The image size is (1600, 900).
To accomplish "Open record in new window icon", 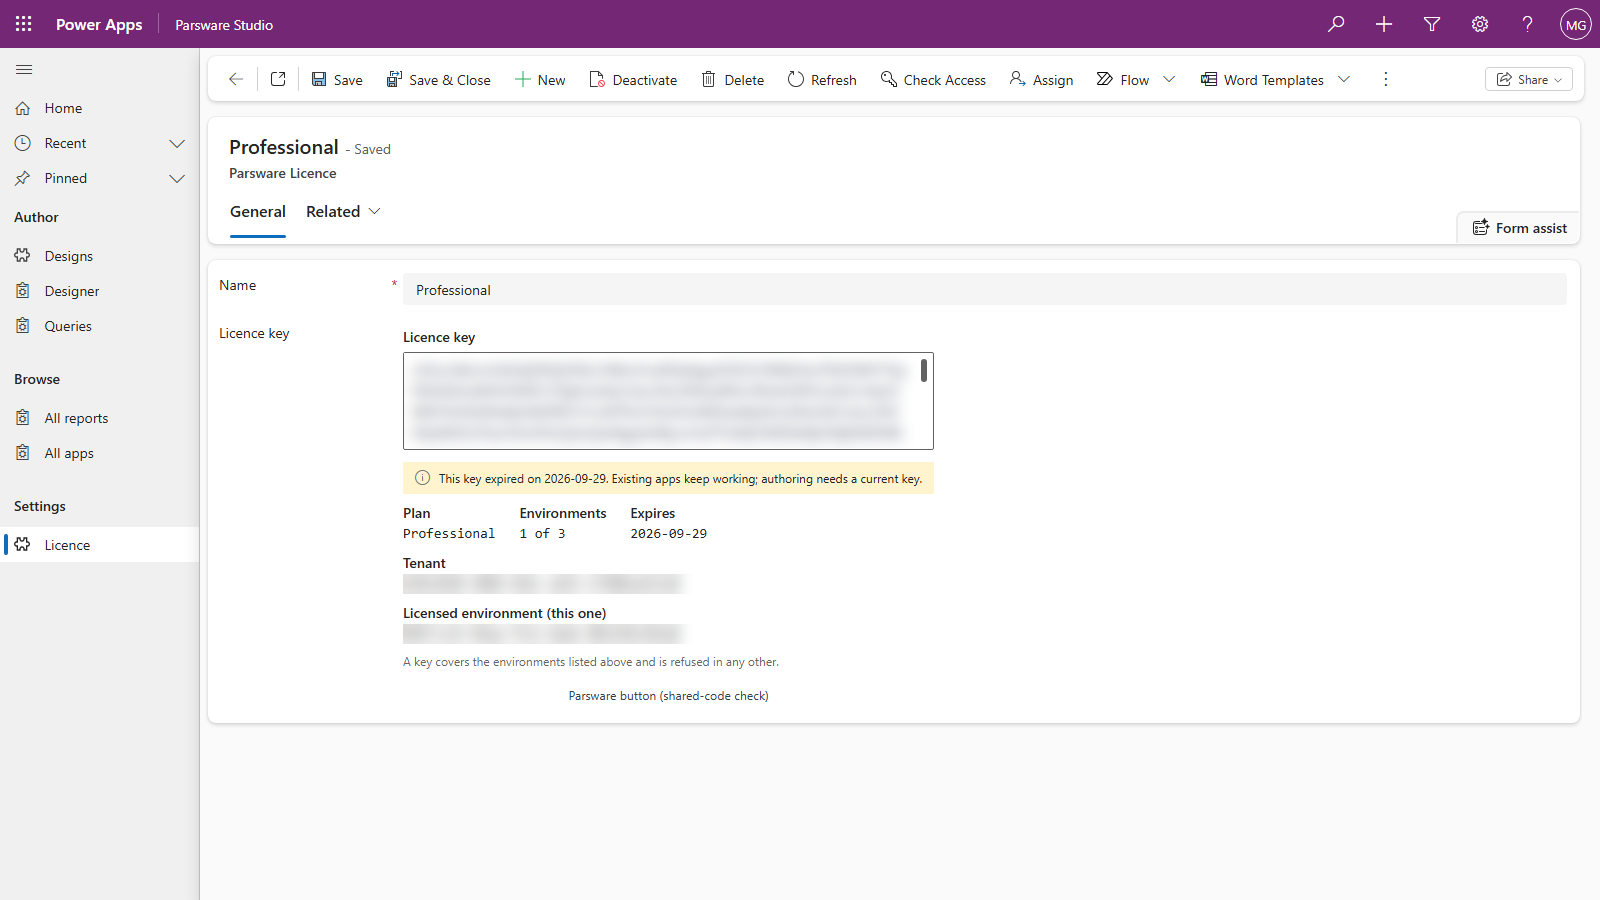I will (x=278, y=79).
